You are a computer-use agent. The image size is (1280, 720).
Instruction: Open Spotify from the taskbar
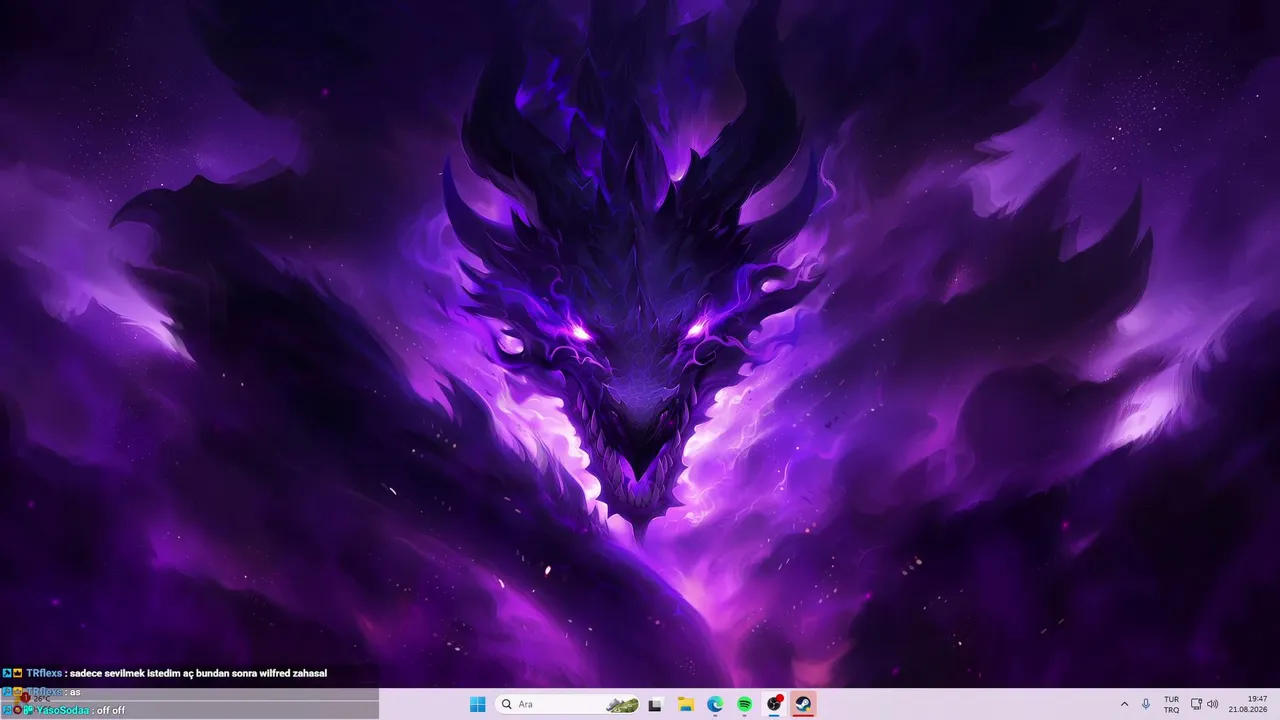pyautogui.click(x=745, y=704)
